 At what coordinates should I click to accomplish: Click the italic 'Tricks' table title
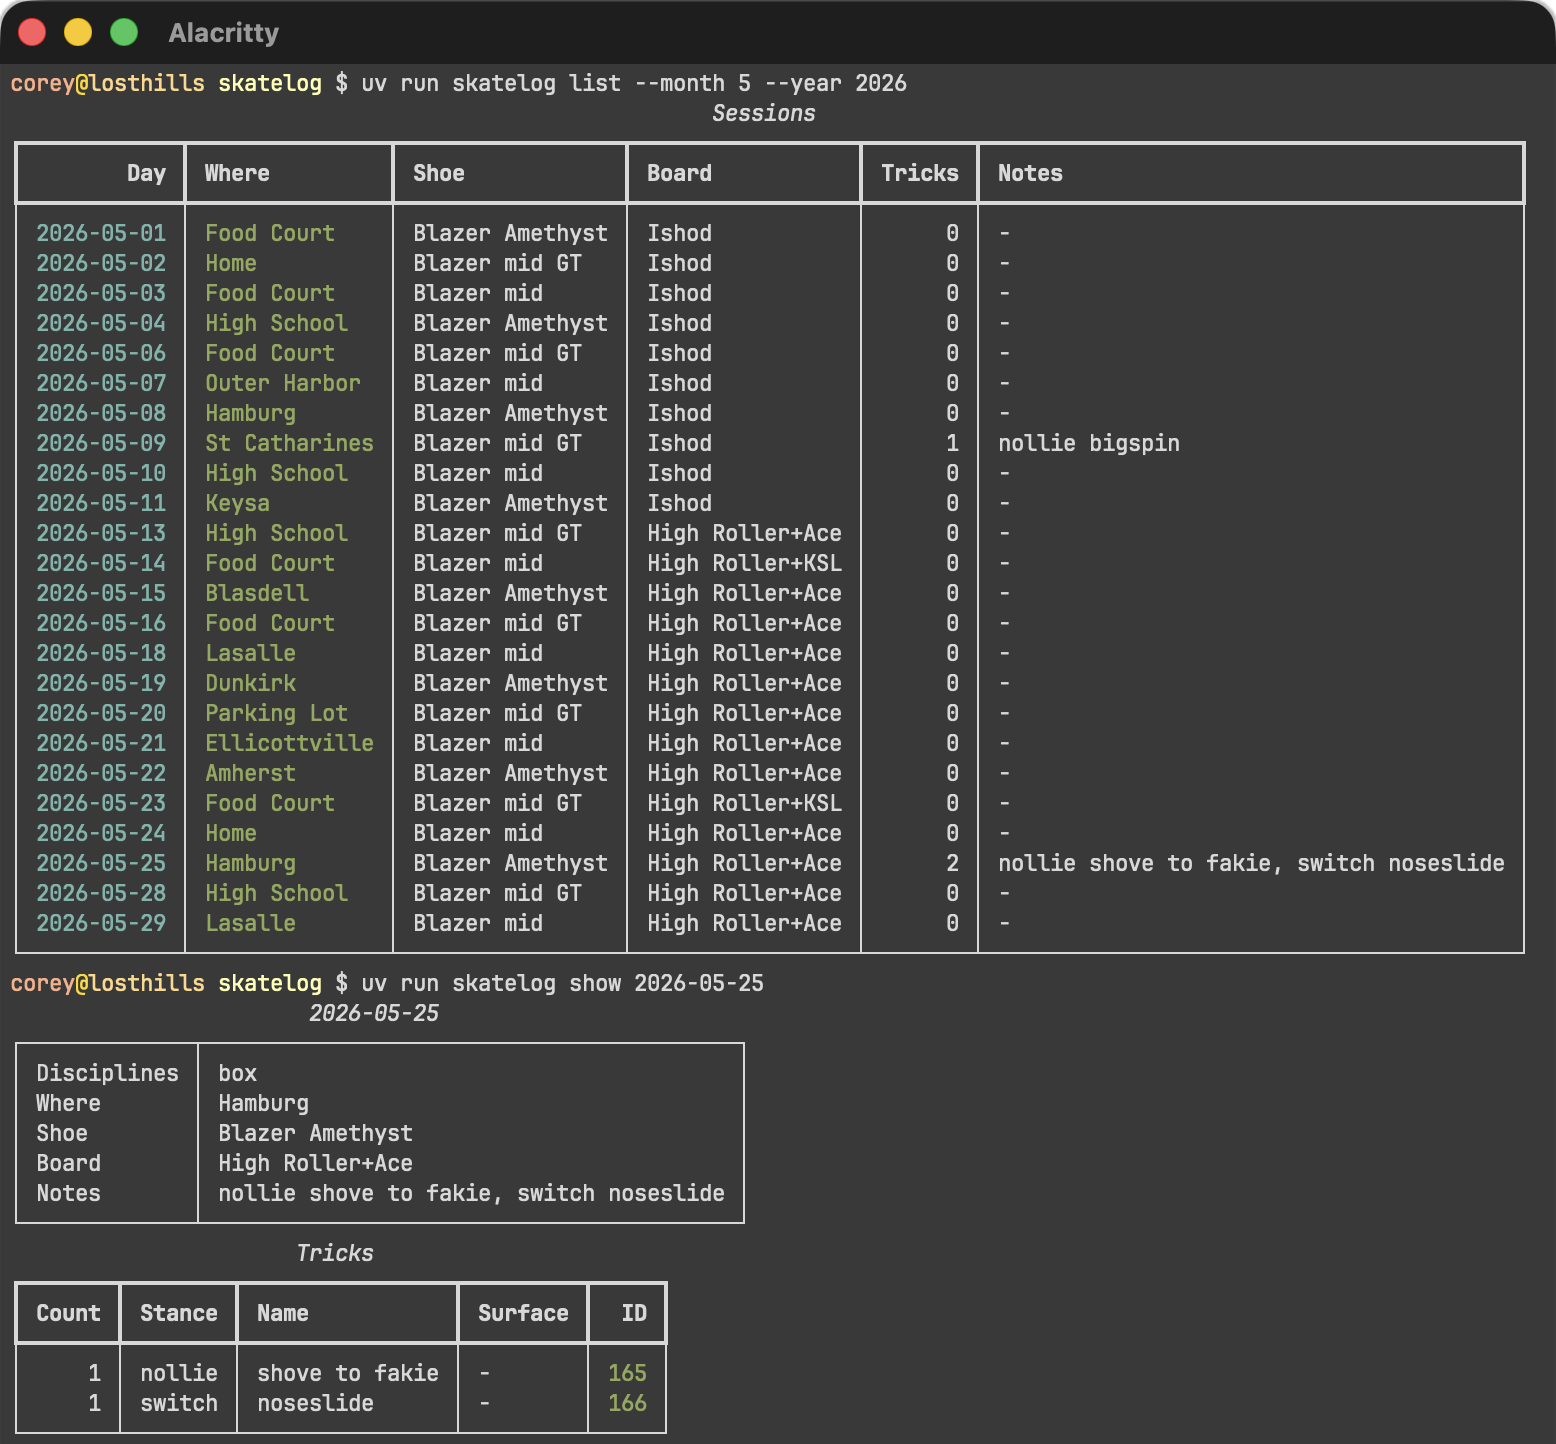[335, 1253]
